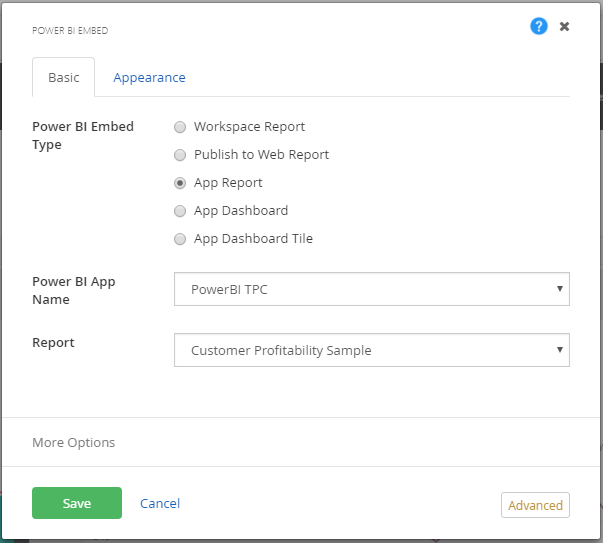Click the green Save button
The image size is (603, 543).
[x=77, y=503]
